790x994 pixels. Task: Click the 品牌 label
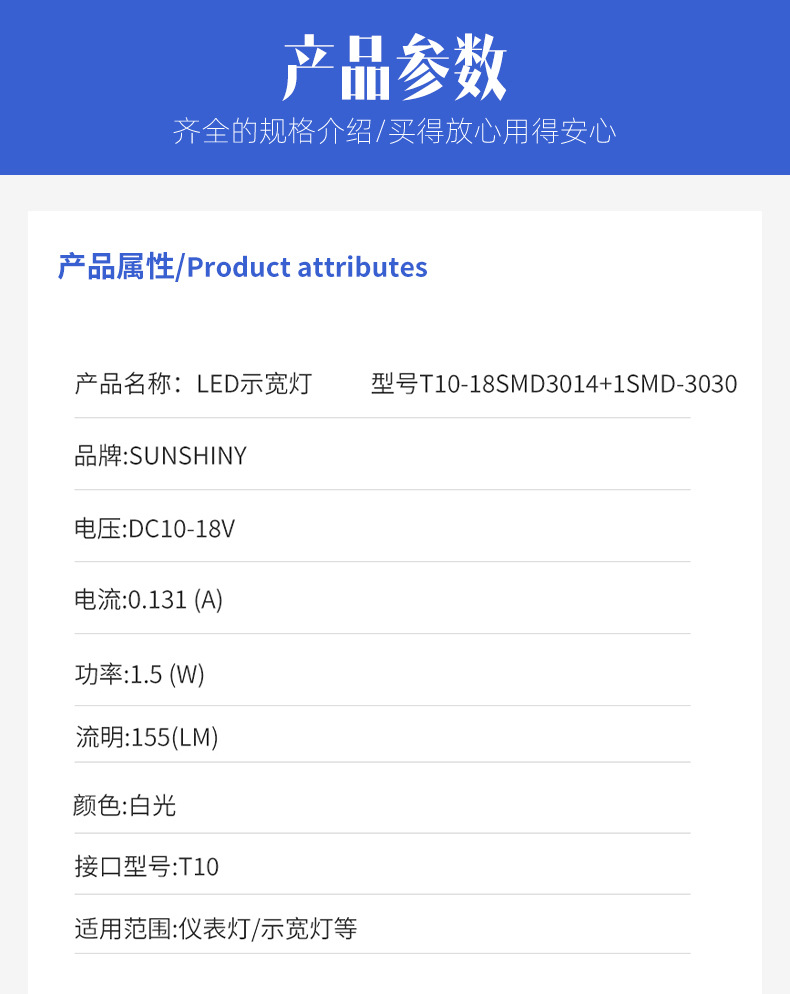[x=98, y=456]
